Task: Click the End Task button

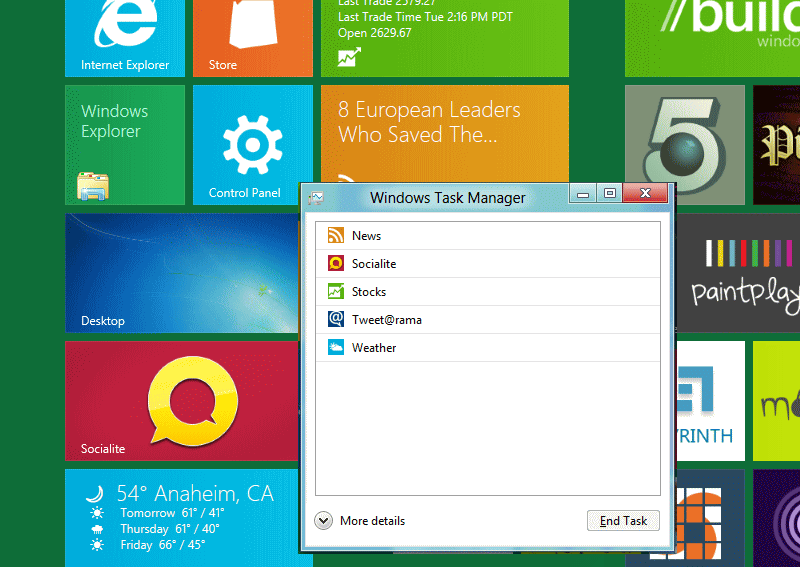Action: (x=623, y=521)
